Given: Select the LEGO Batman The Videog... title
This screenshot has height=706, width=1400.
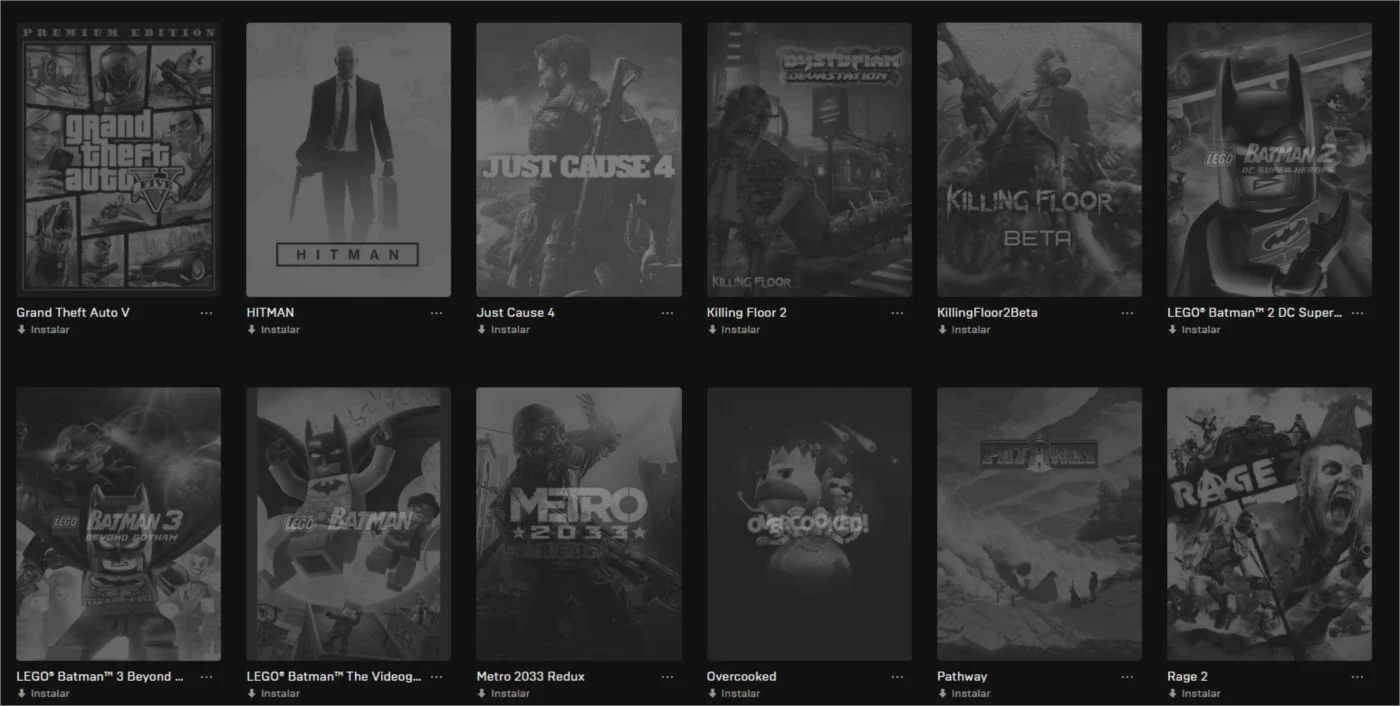Looking at the screenshot, I should pos(334,677).
